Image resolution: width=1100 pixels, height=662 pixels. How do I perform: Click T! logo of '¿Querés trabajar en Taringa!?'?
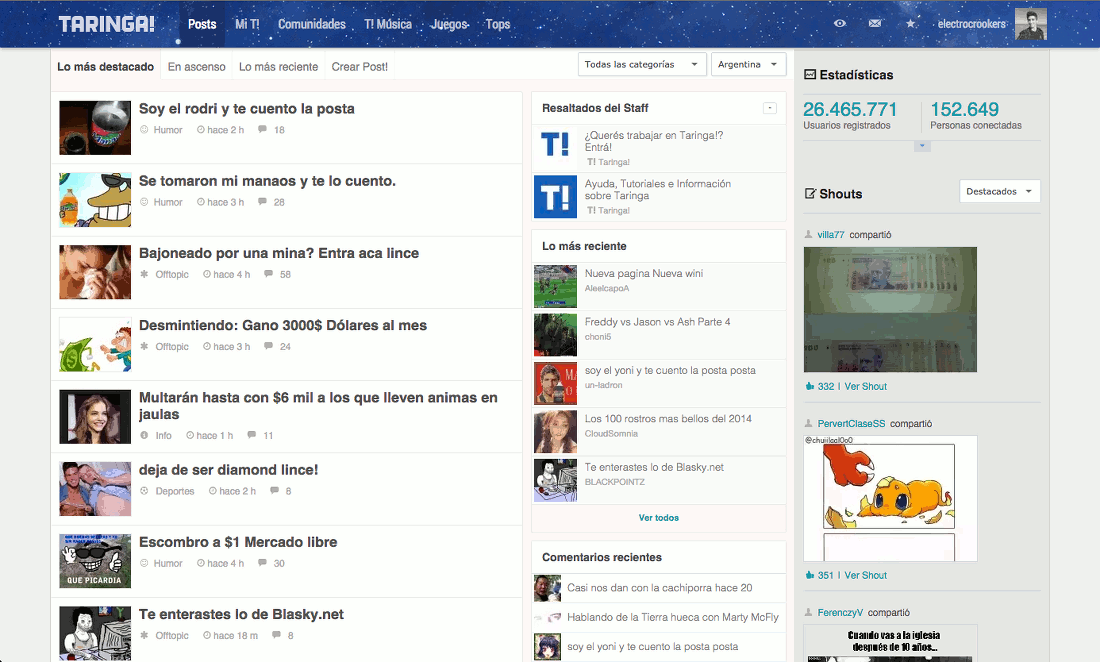pyautogui.click(x=555, y=147)
